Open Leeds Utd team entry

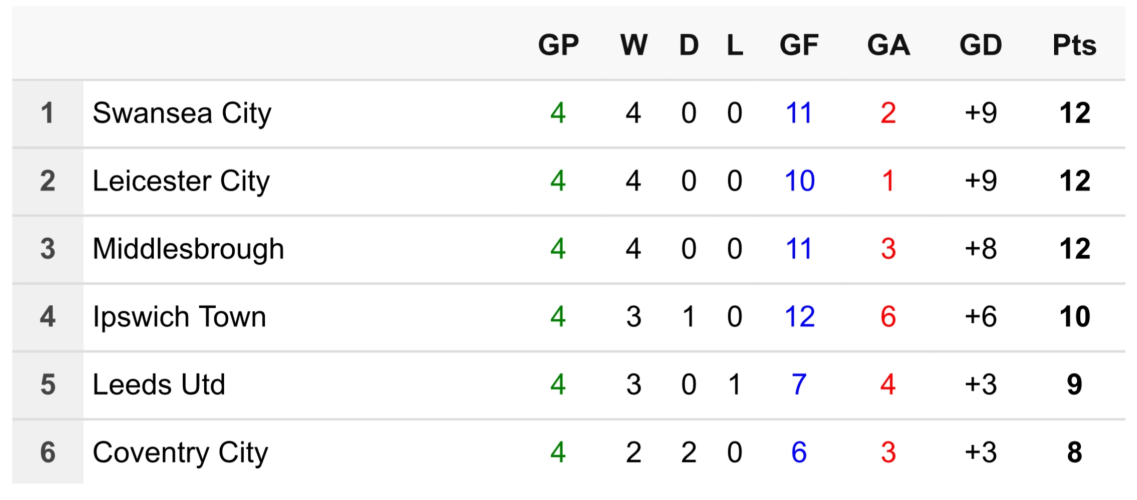point(159,385)
